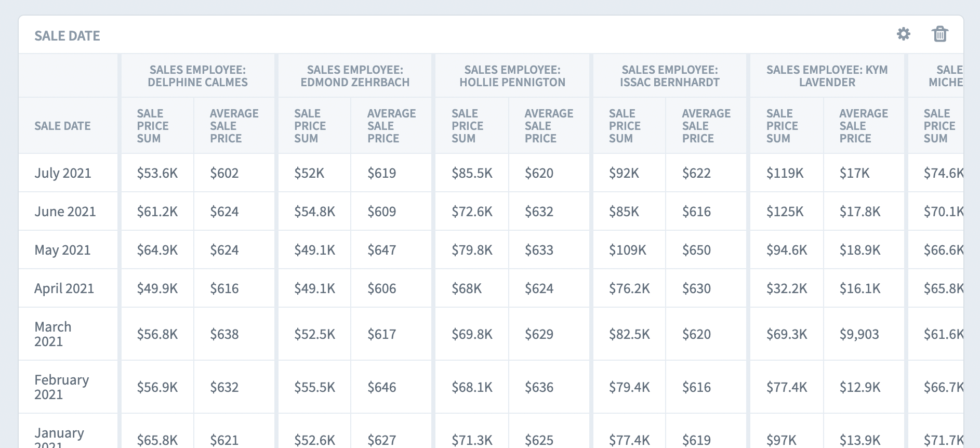The height and width of the screenshot is (448, 980).
Task: Click the Edmond Zehrbach employee header
Action: (x=355, y=76)
